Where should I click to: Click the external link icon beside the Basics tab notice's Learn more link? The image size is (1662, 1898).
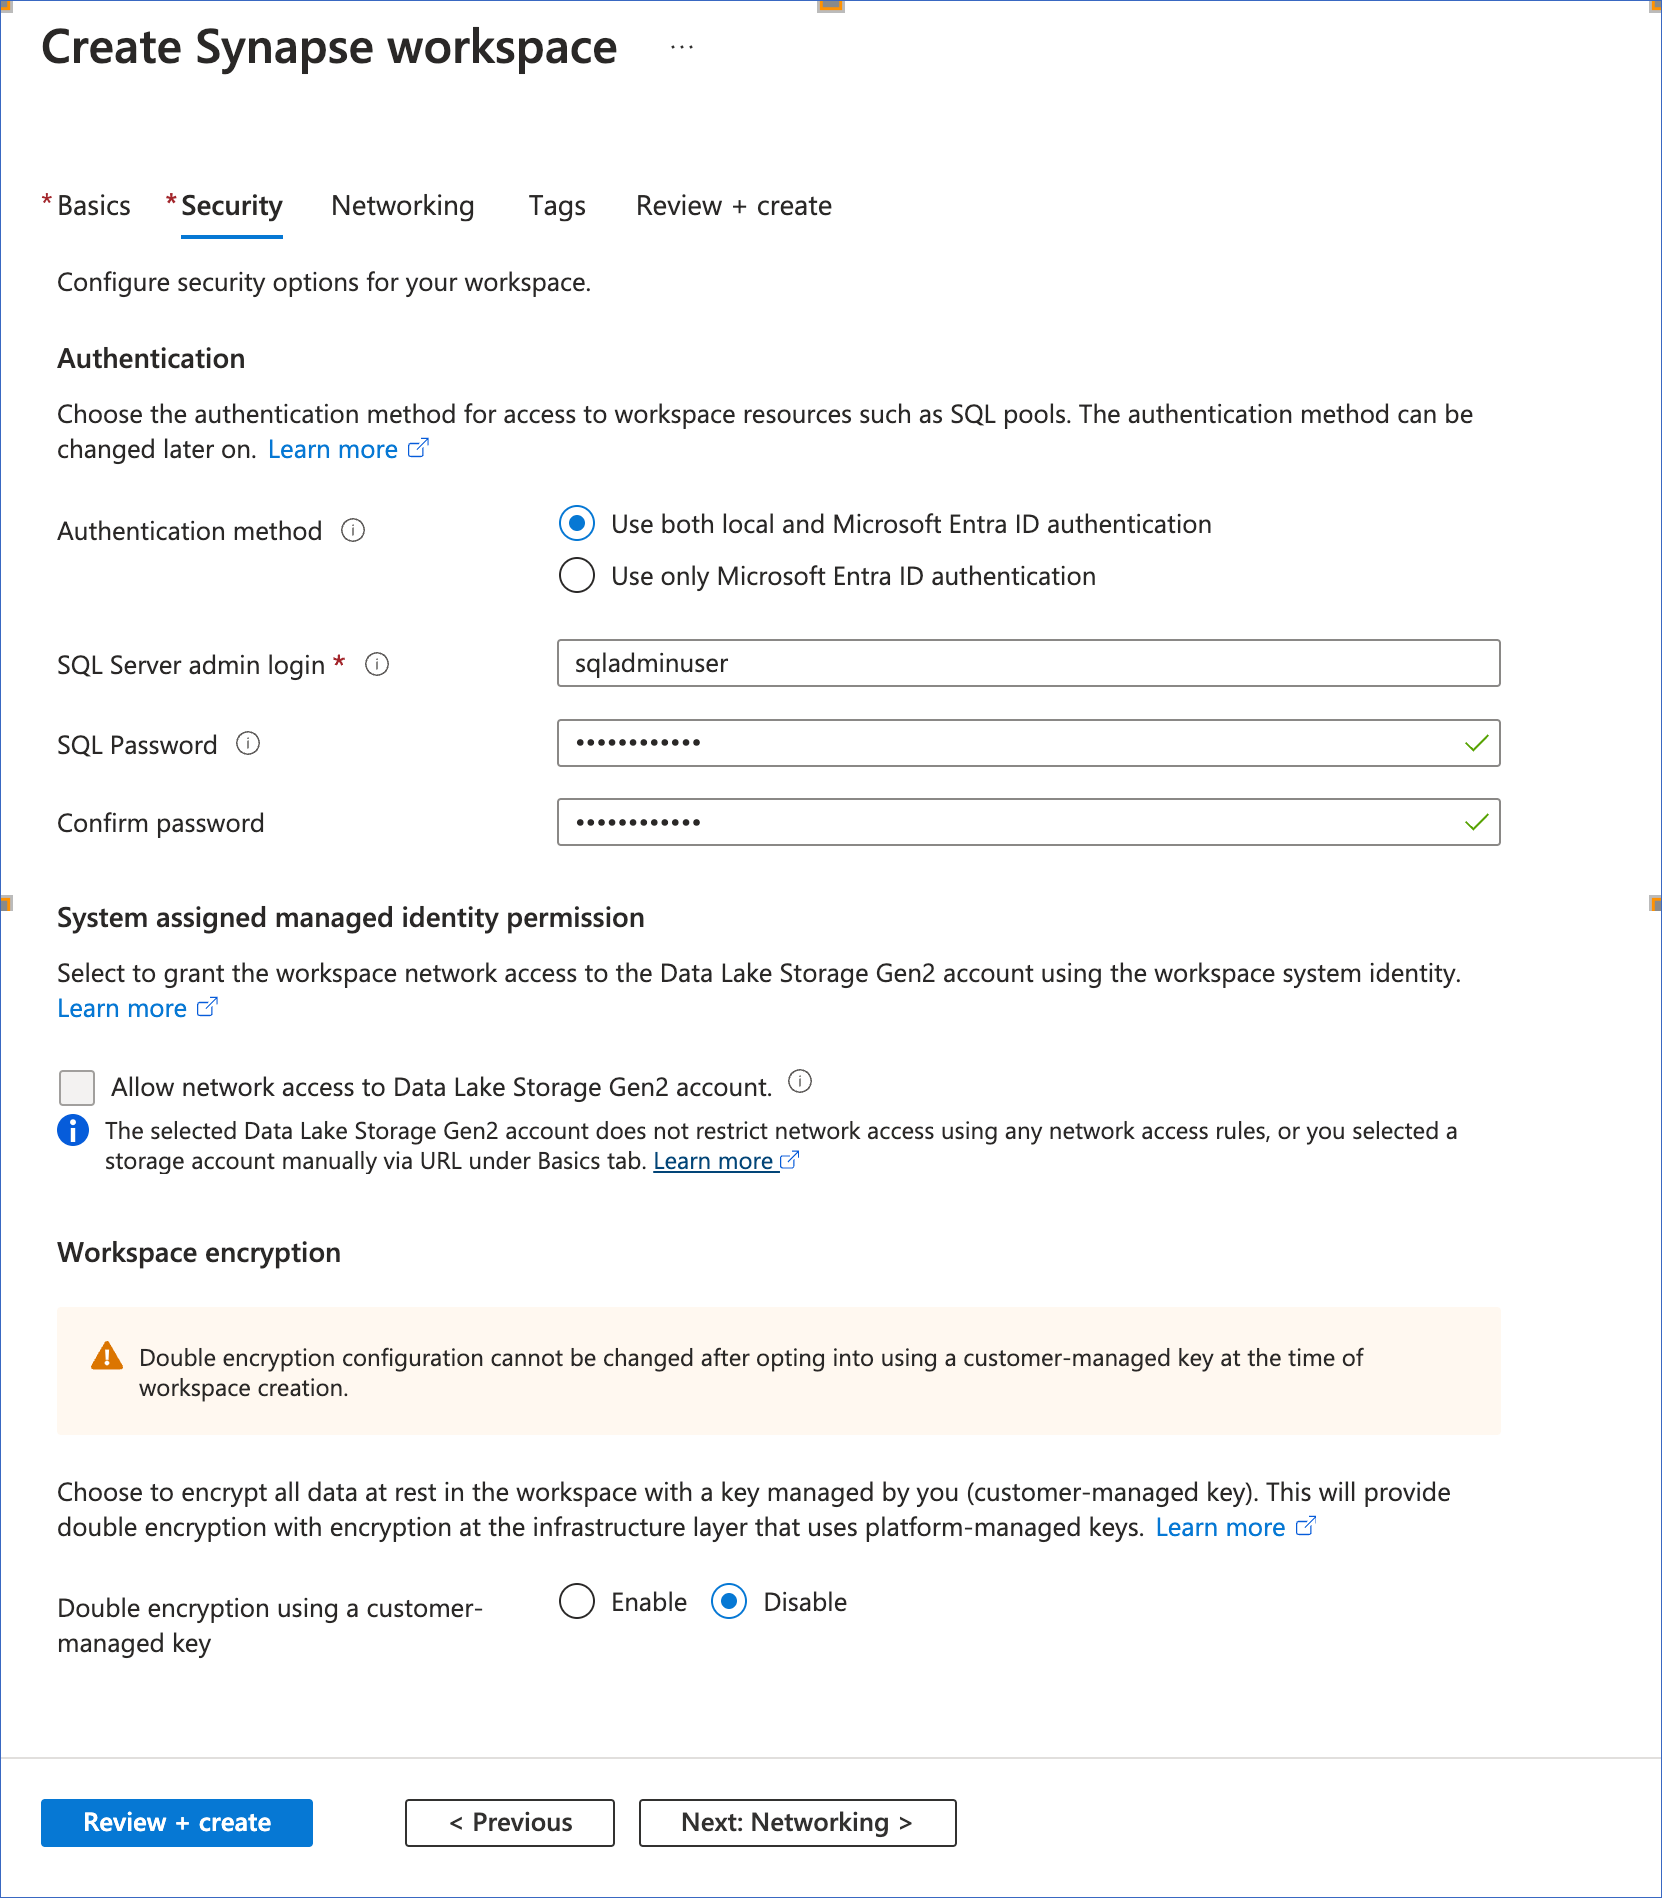tap(789, 1160)
